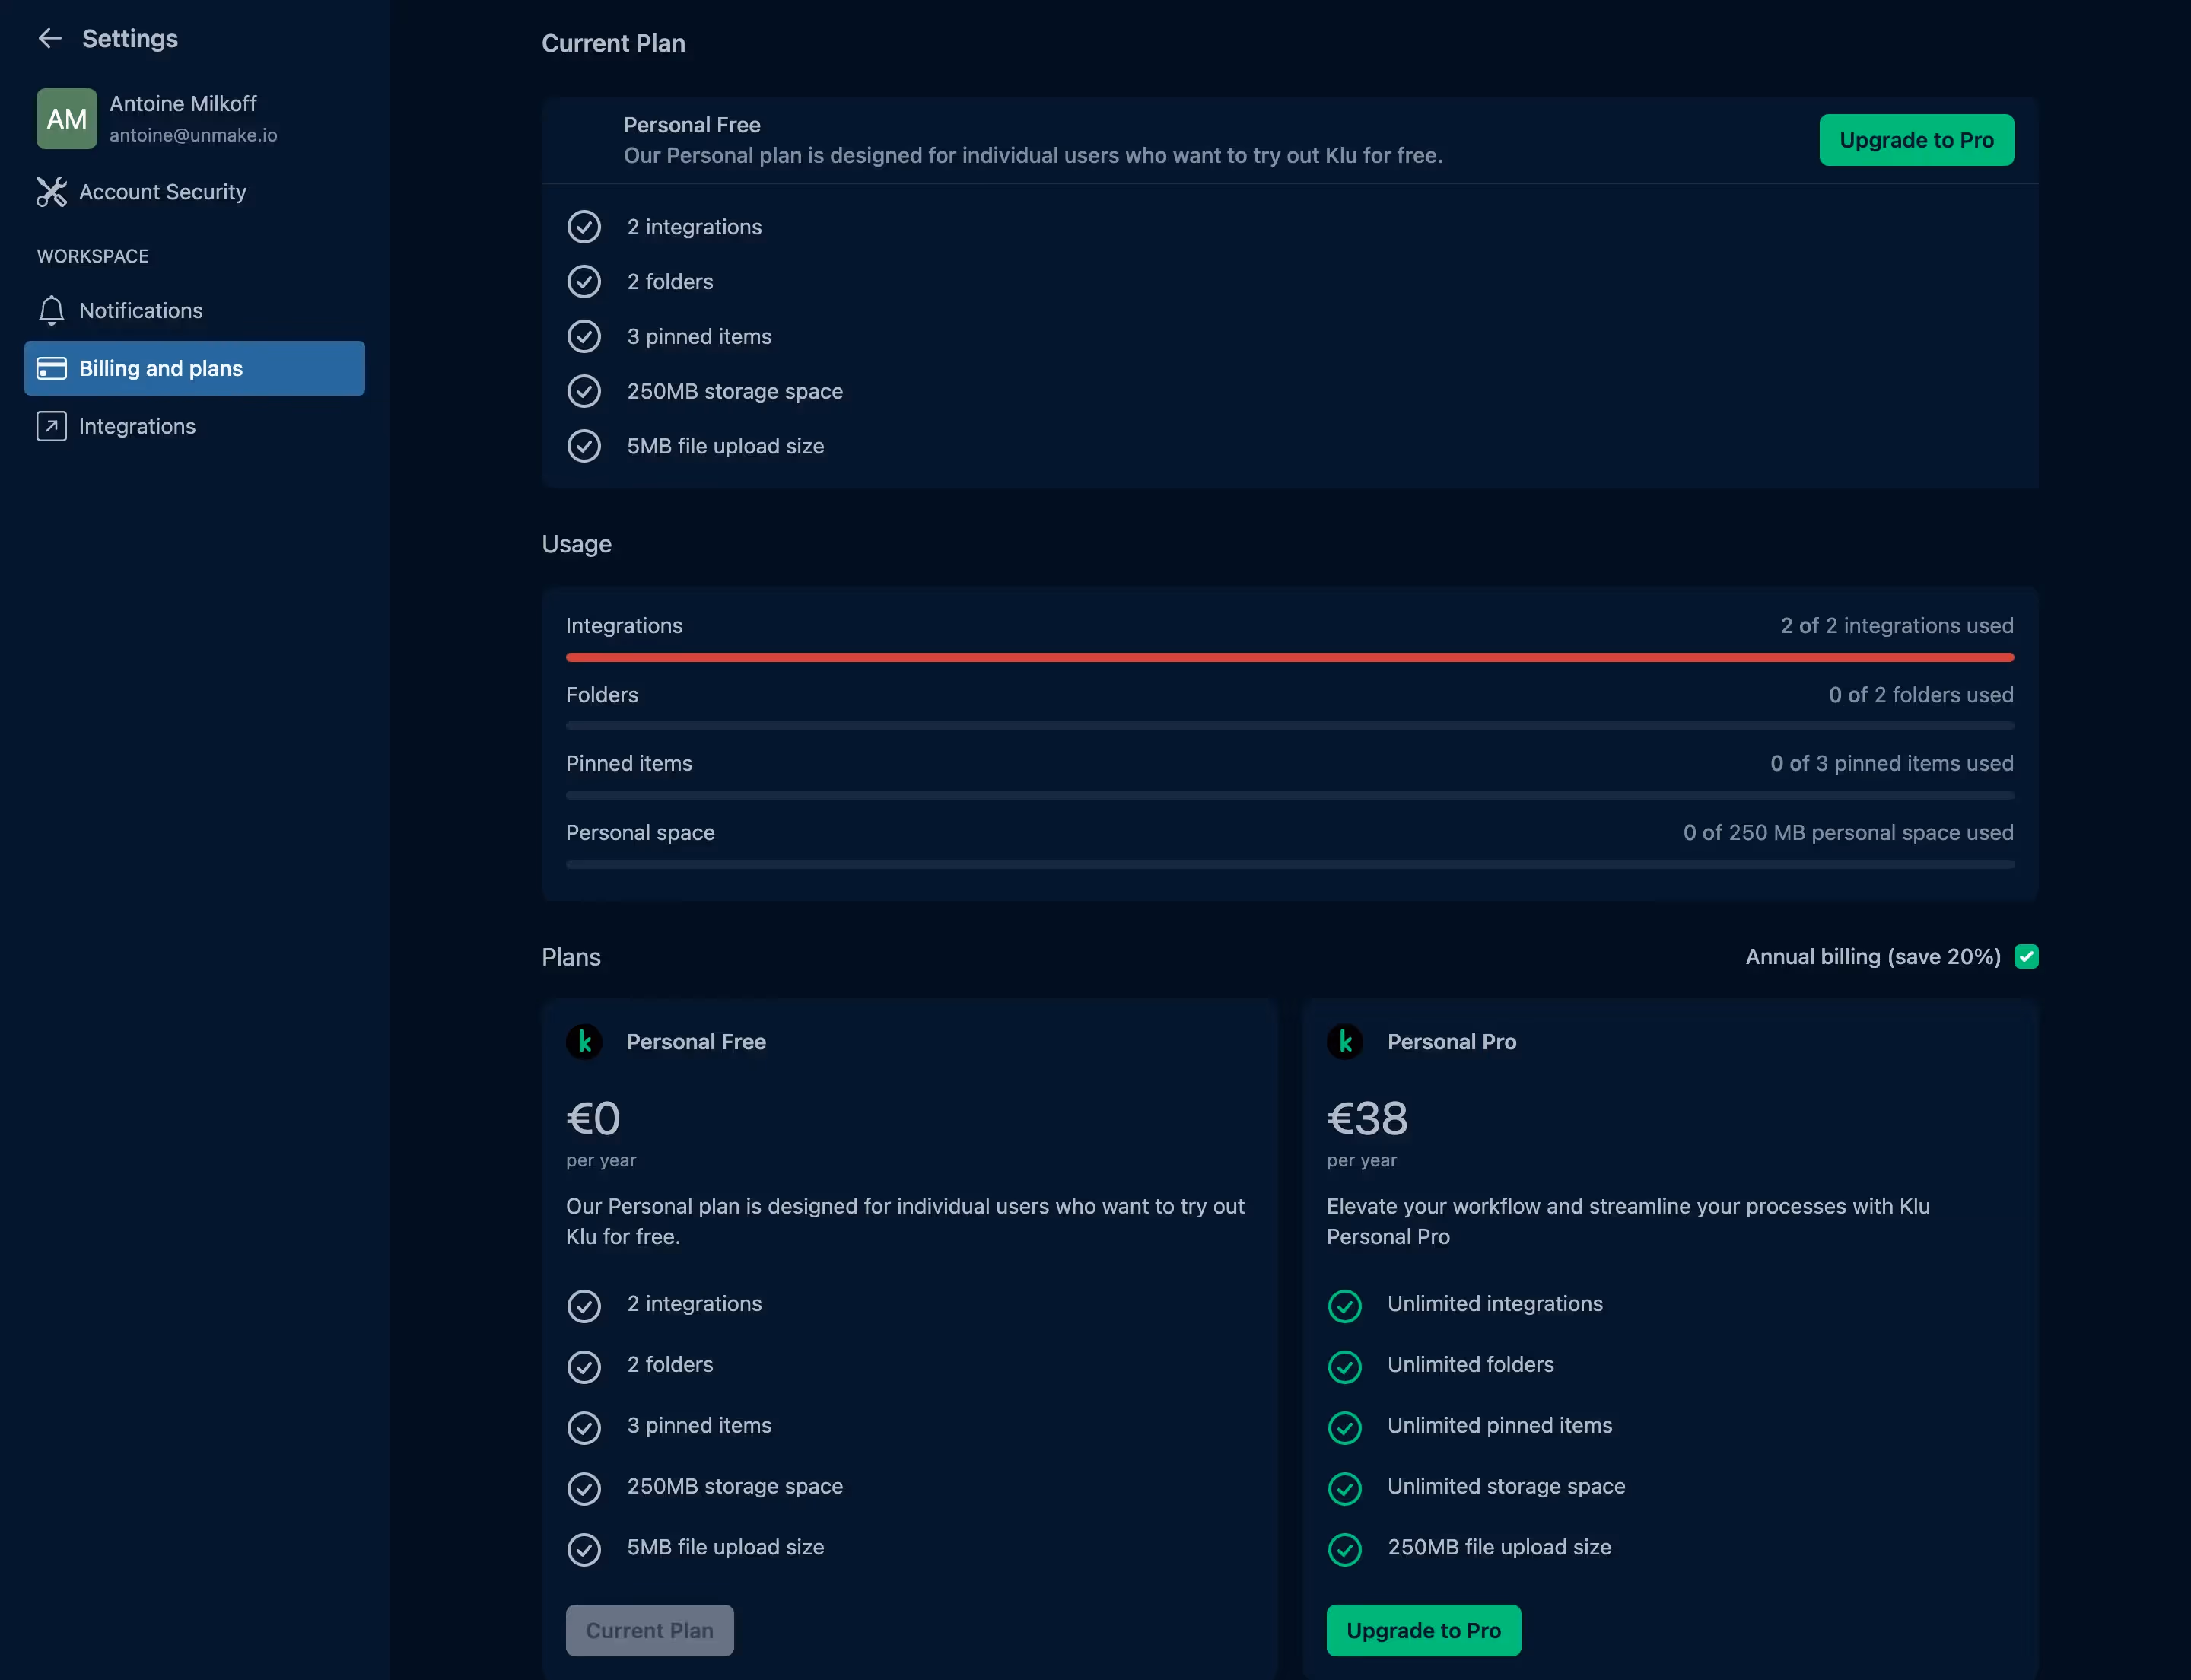
Task: Open the Notifications settings page
Action: pyautogui.click(x=141, y=310)
